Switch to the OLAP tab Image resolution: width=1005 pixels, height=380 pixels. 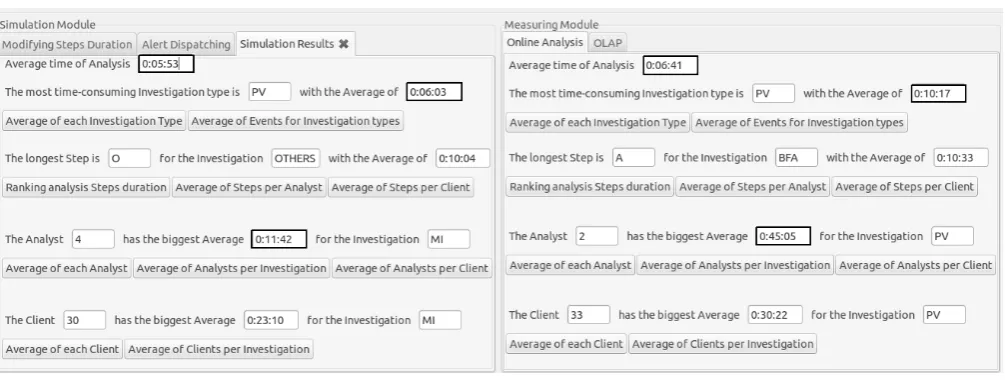pos(607,43)
